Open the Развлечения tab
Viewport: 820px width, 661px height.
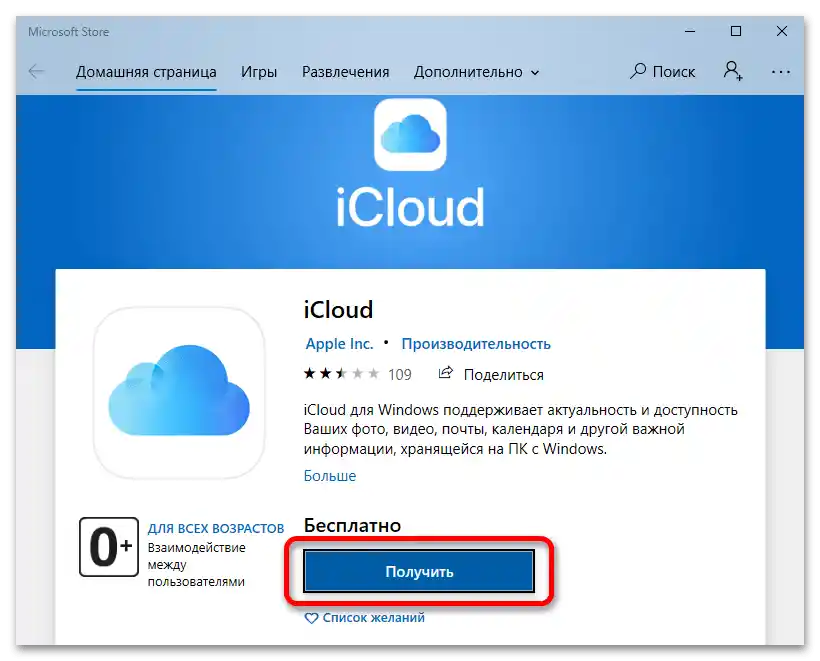(345, 72)
